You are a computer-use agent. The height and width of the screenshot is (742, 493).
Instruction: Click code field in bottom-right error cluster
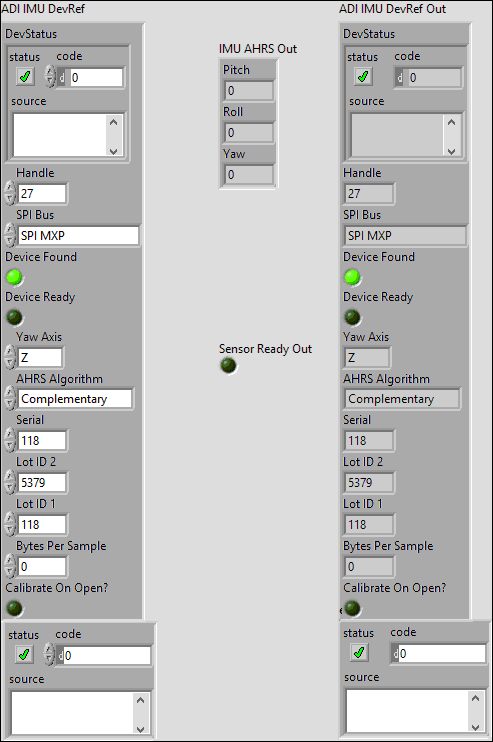pos(442,654)
